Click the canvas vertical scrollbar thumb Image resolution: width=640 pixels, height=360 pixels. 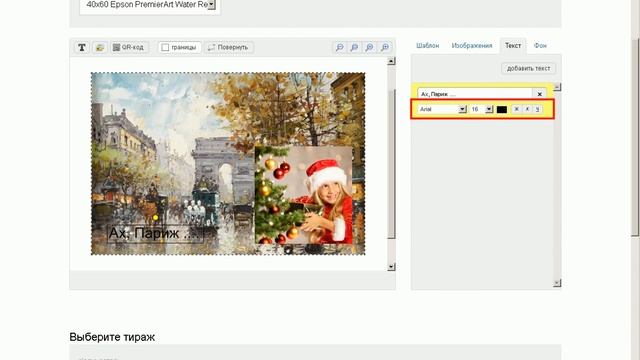[x=391, y=163]
